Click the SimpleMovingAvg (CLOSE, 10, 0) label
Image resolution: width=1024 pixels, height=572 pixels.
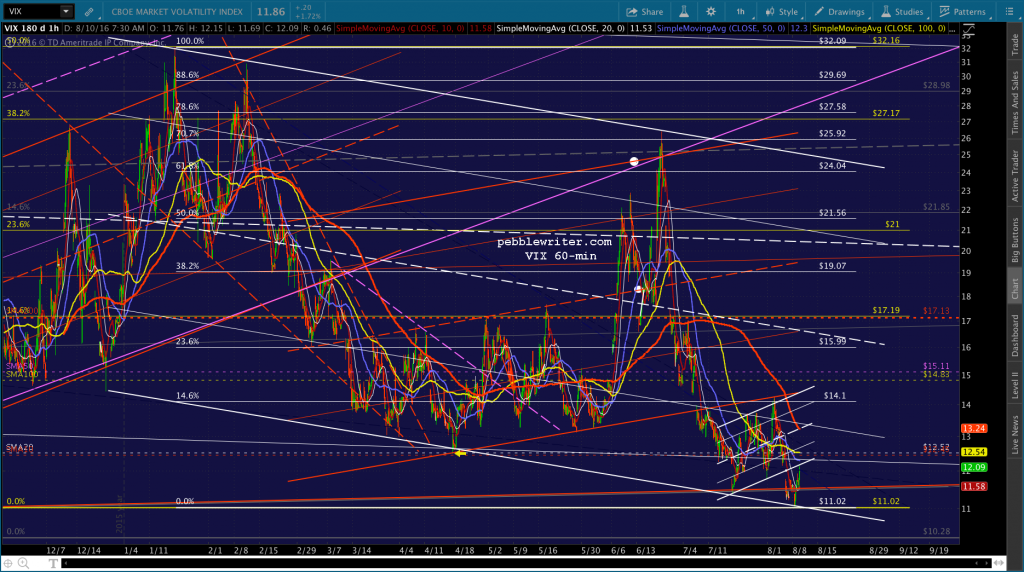tap(402, 29)
